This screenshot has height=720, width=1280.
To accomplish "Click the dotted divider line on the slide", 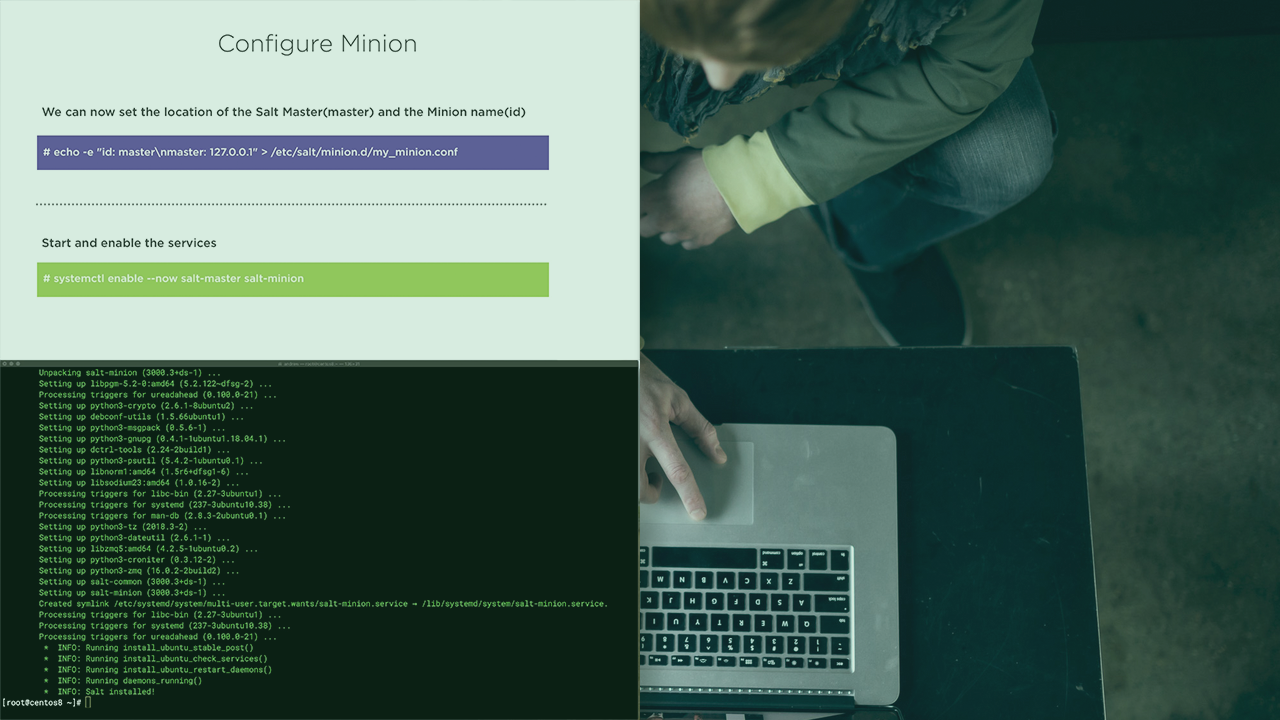I will tap(291, 204).
